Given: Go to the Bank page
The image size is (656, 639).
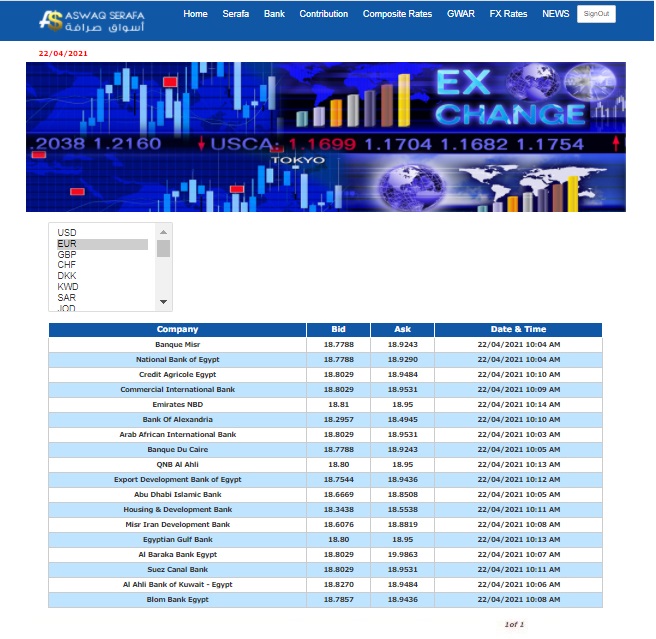Looking at the screenshot, I should [x=274, y=14].
